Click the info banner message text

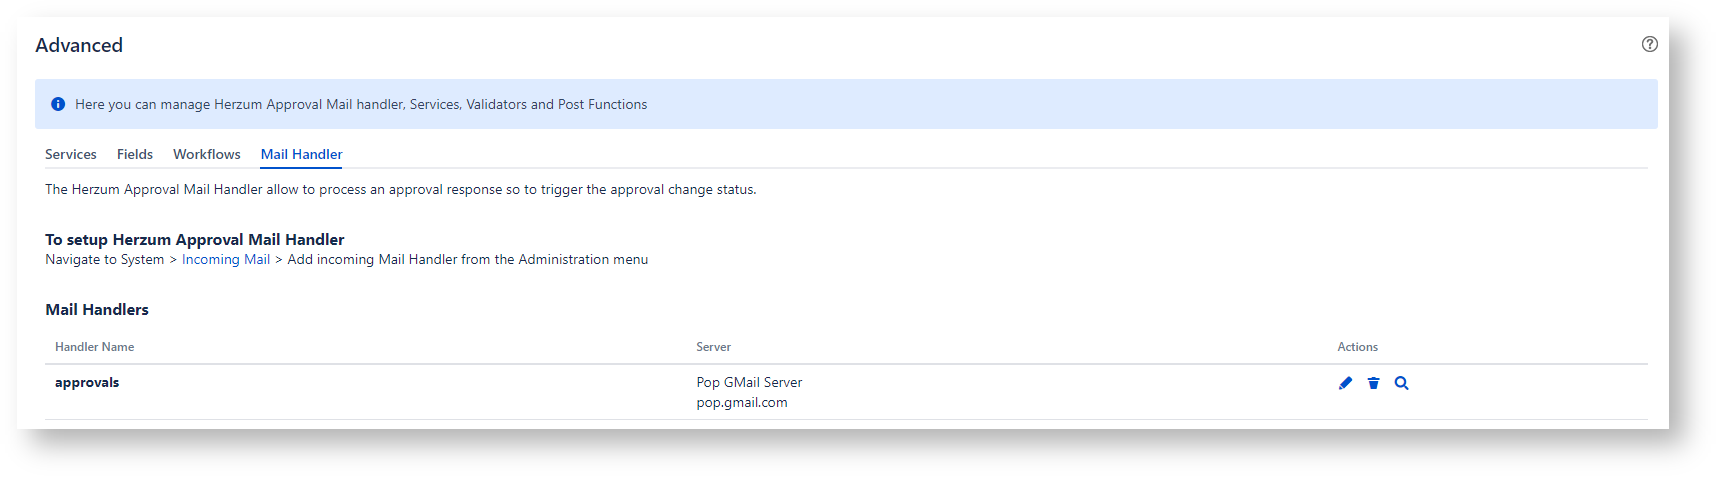(361, 104)
